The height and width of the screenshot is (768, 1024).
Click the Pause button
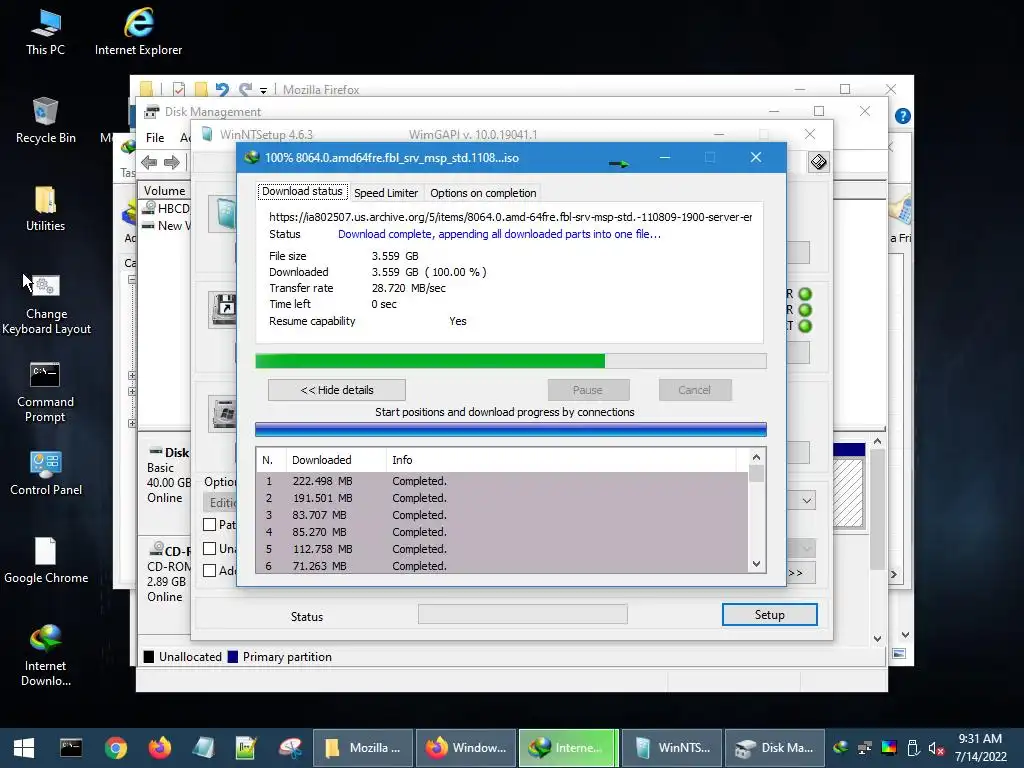coord(588,390)
